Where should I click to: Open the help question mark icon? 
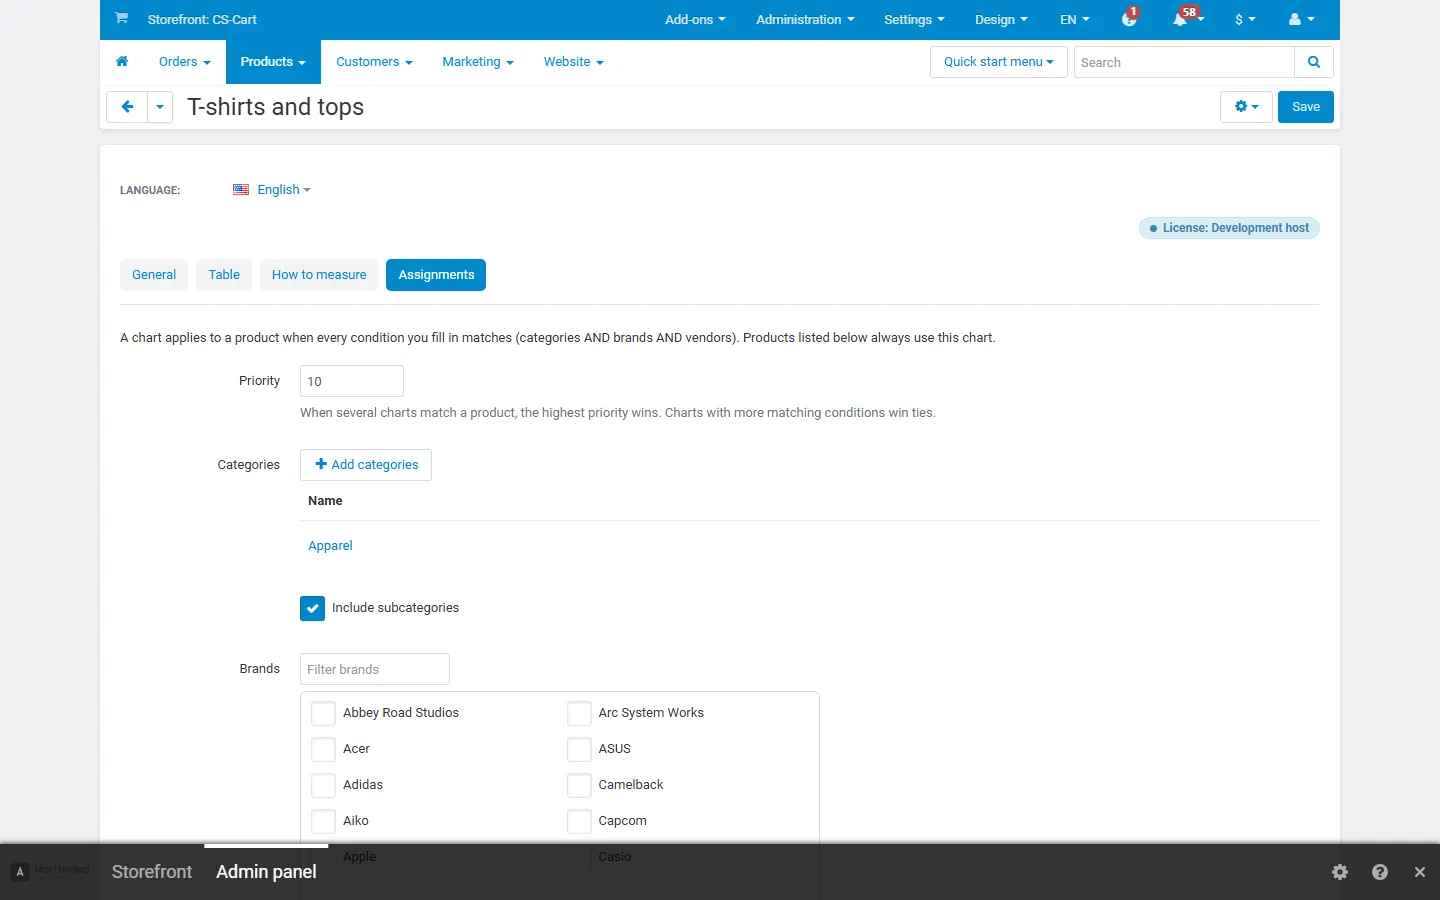1380,872
